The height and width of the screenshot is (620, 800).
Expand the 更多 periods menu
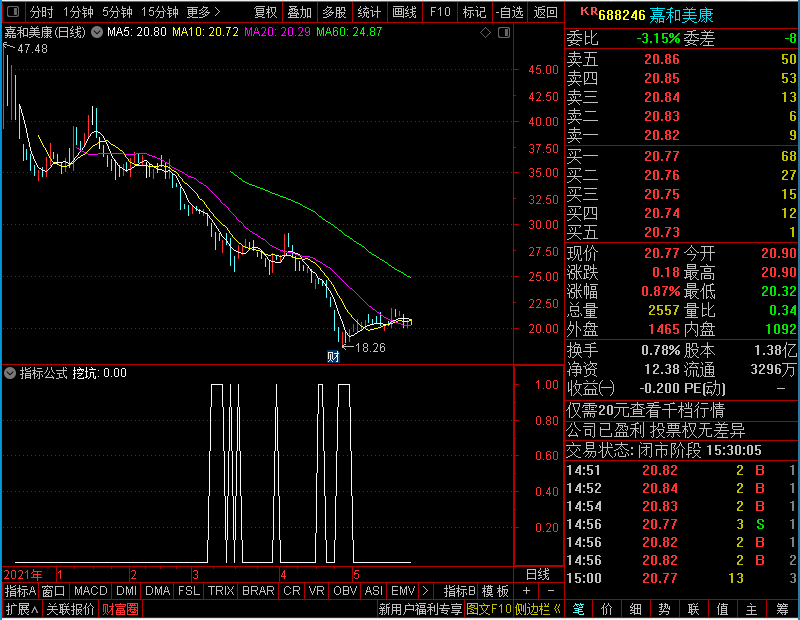(x=203, y=12)
